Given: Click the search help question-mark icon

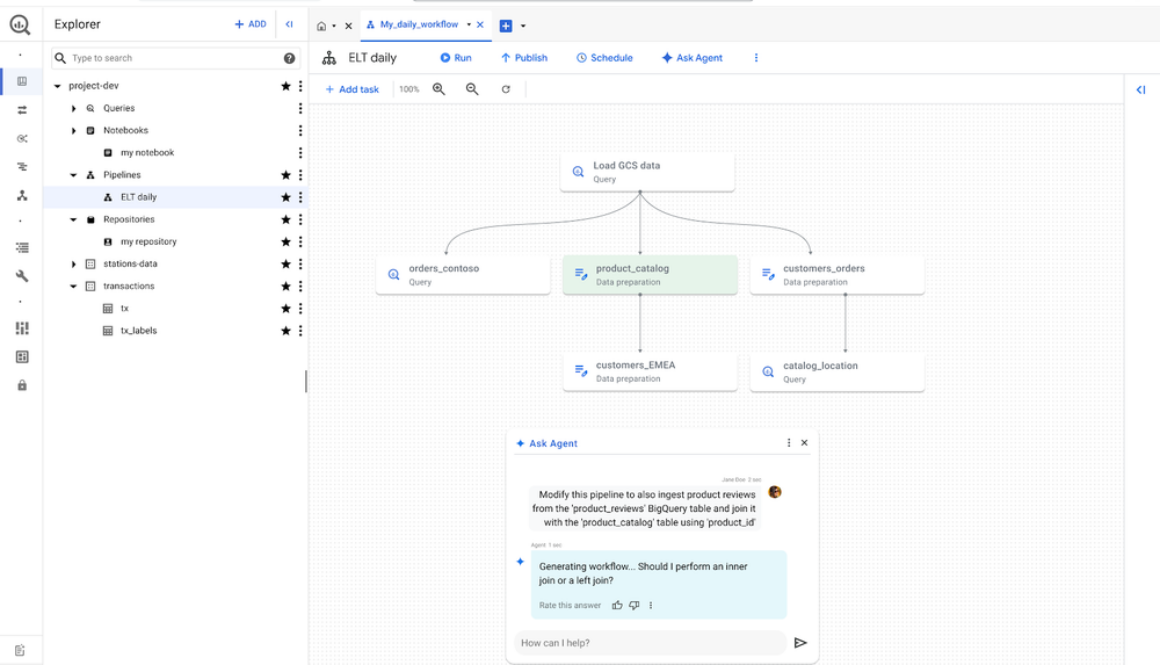Looking at the screenshot, I should tap(288, 57).
